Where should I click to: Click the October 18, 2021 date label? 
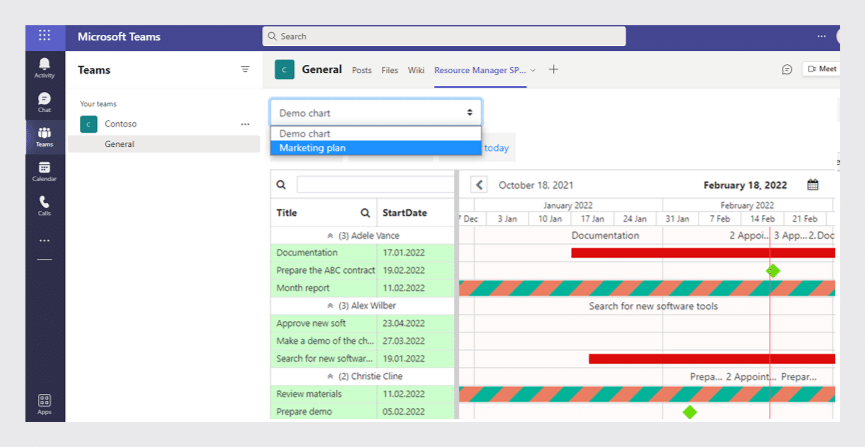(x=536, y=185)
